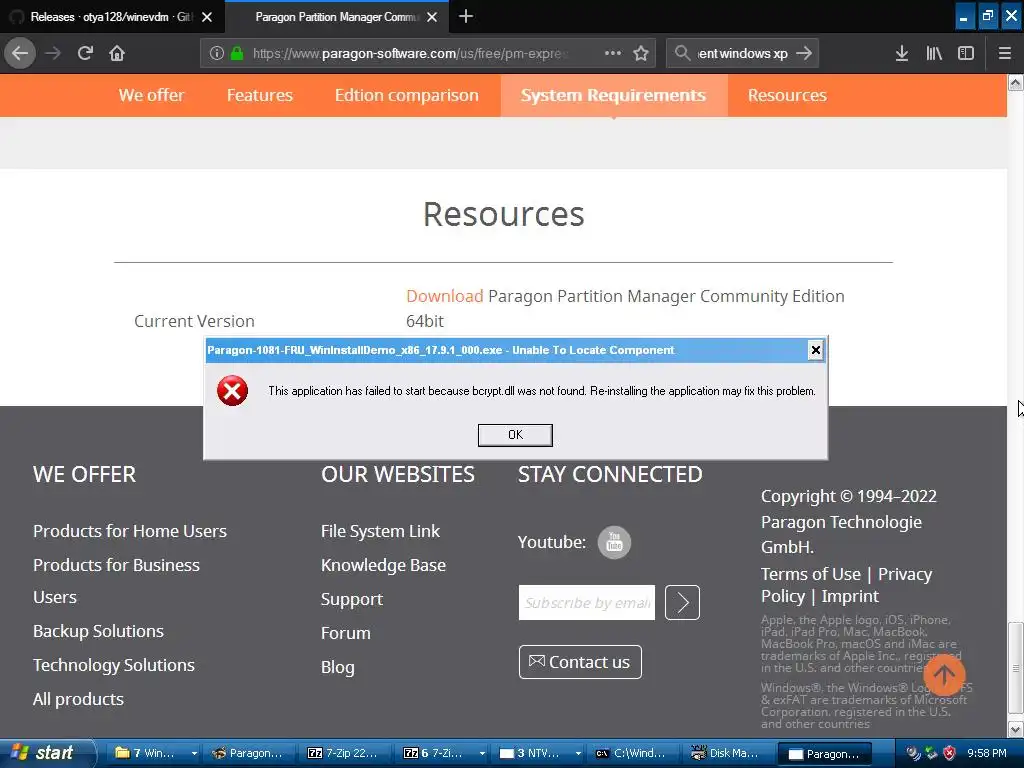Click the browser forward arrow
Viewport: 1024px width, 768px height.
coord(53,53)
